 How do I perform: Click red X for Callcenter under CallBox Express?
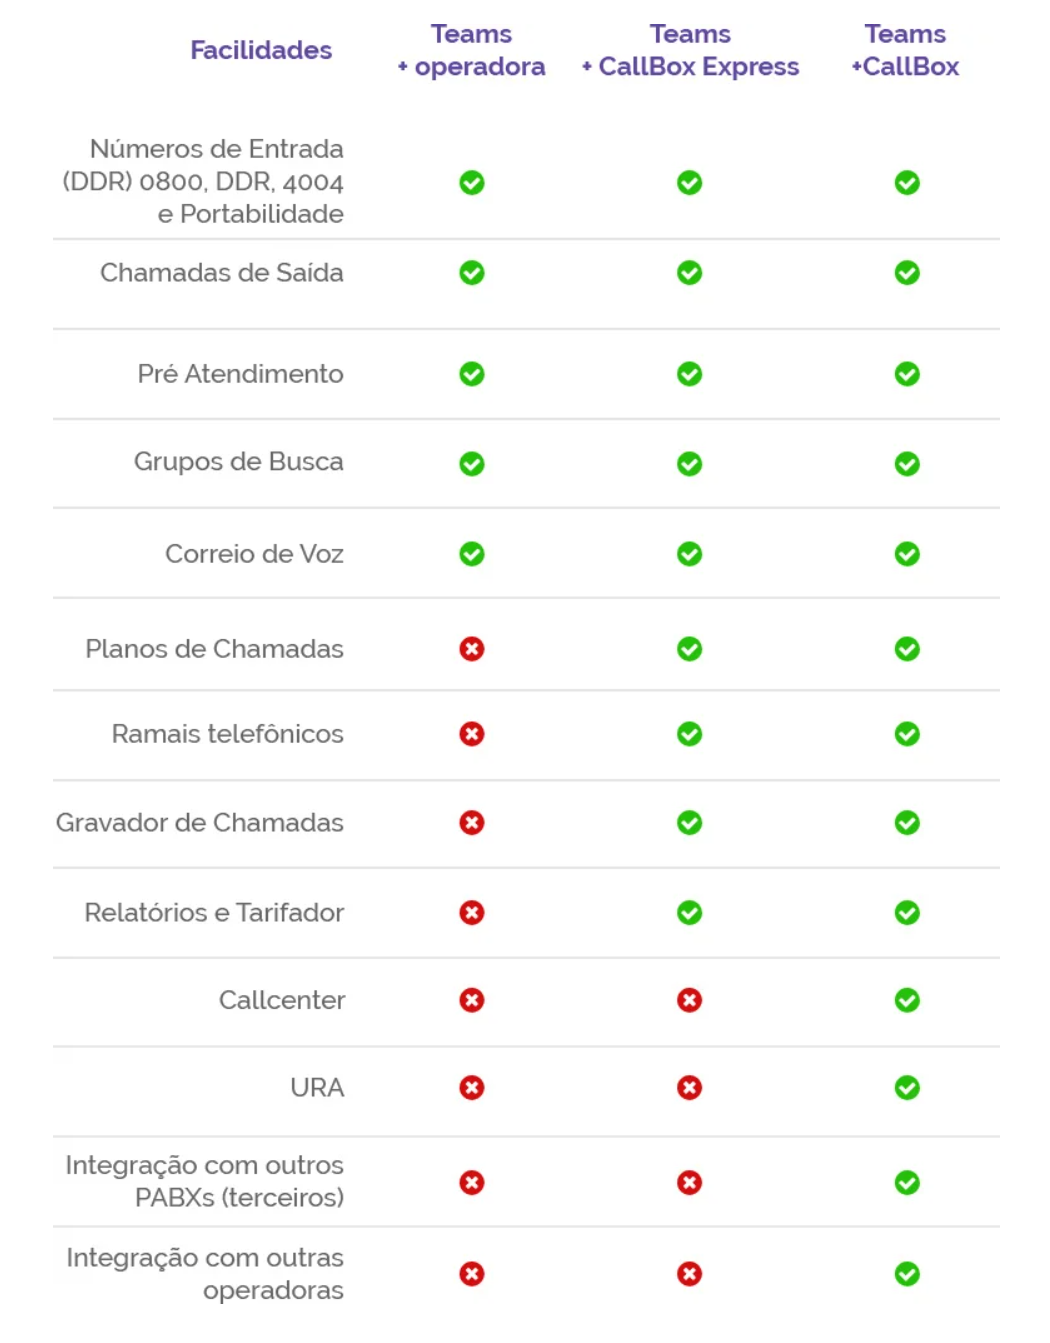[x=689, y=1000]
